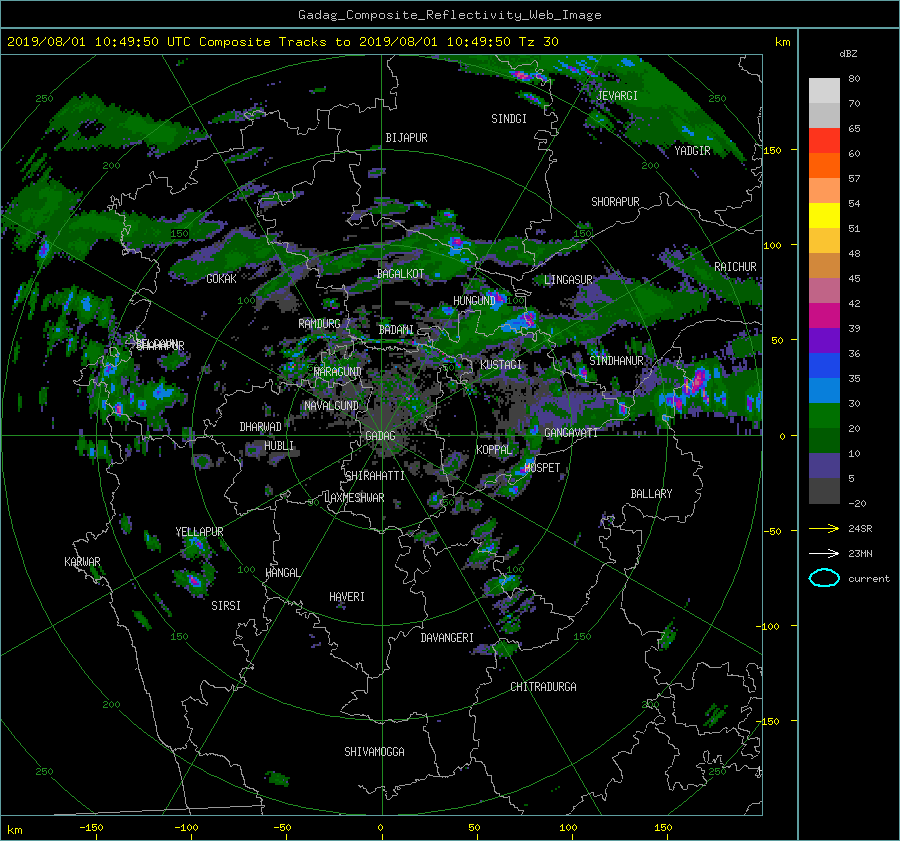Image resolution: width=900 pixels, height=841 pixels.
Task: Click the KARWAR city label
Action: (x=82, y=562)
